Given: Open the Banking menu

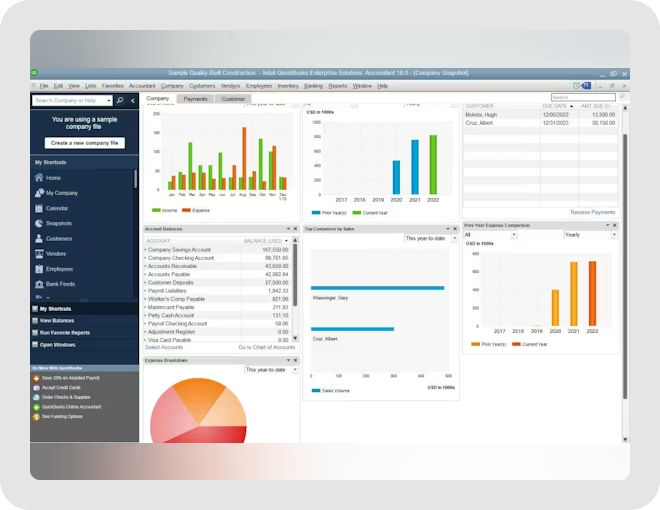Looking at the screenshot, I should point(313,86).
